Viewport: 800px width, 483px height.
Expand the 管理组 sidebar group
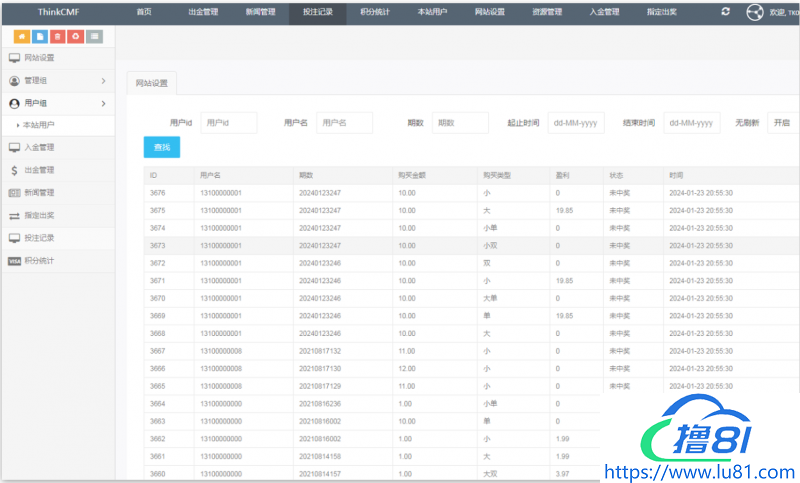[58, 80]
